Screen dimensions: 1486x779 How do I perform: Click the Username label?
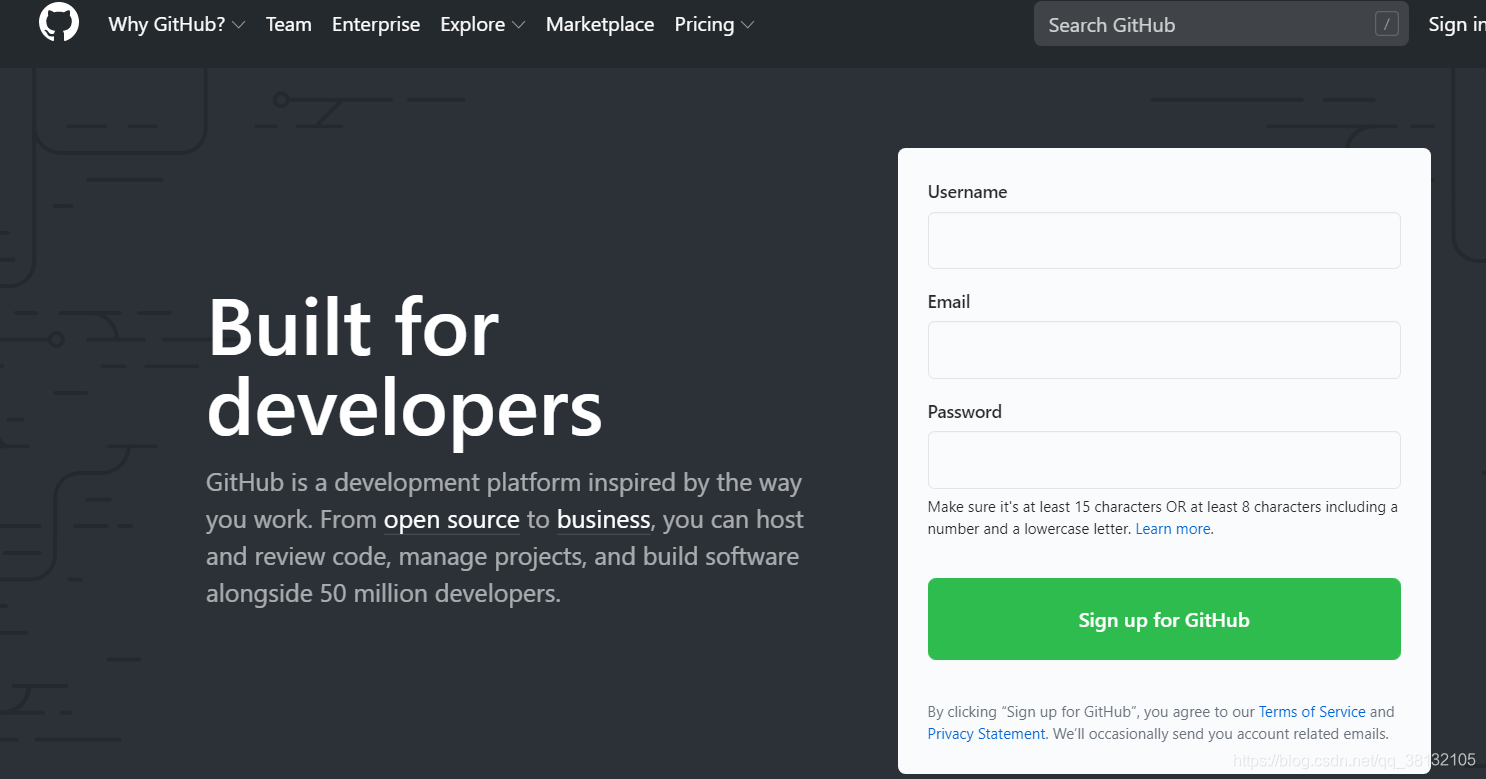click(967, 192)
